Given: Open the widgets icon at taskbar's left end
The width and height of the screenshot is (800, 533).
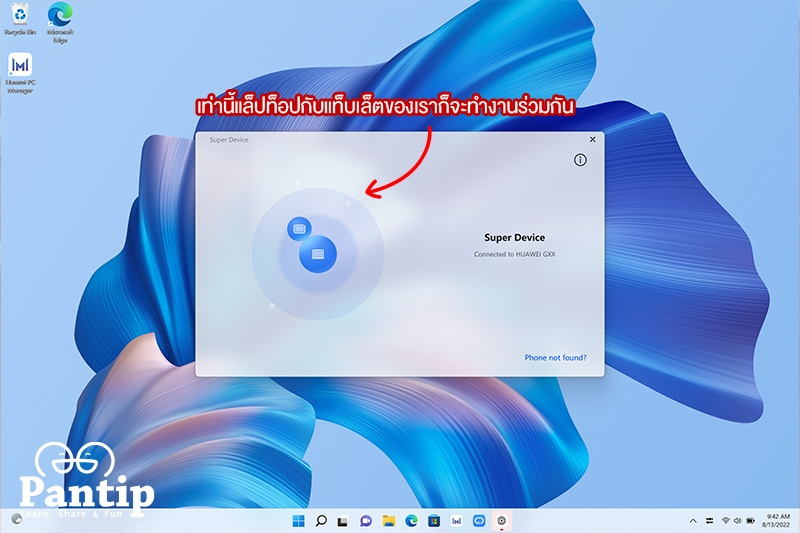Looking at the screenshot, I should pos(16,519).
